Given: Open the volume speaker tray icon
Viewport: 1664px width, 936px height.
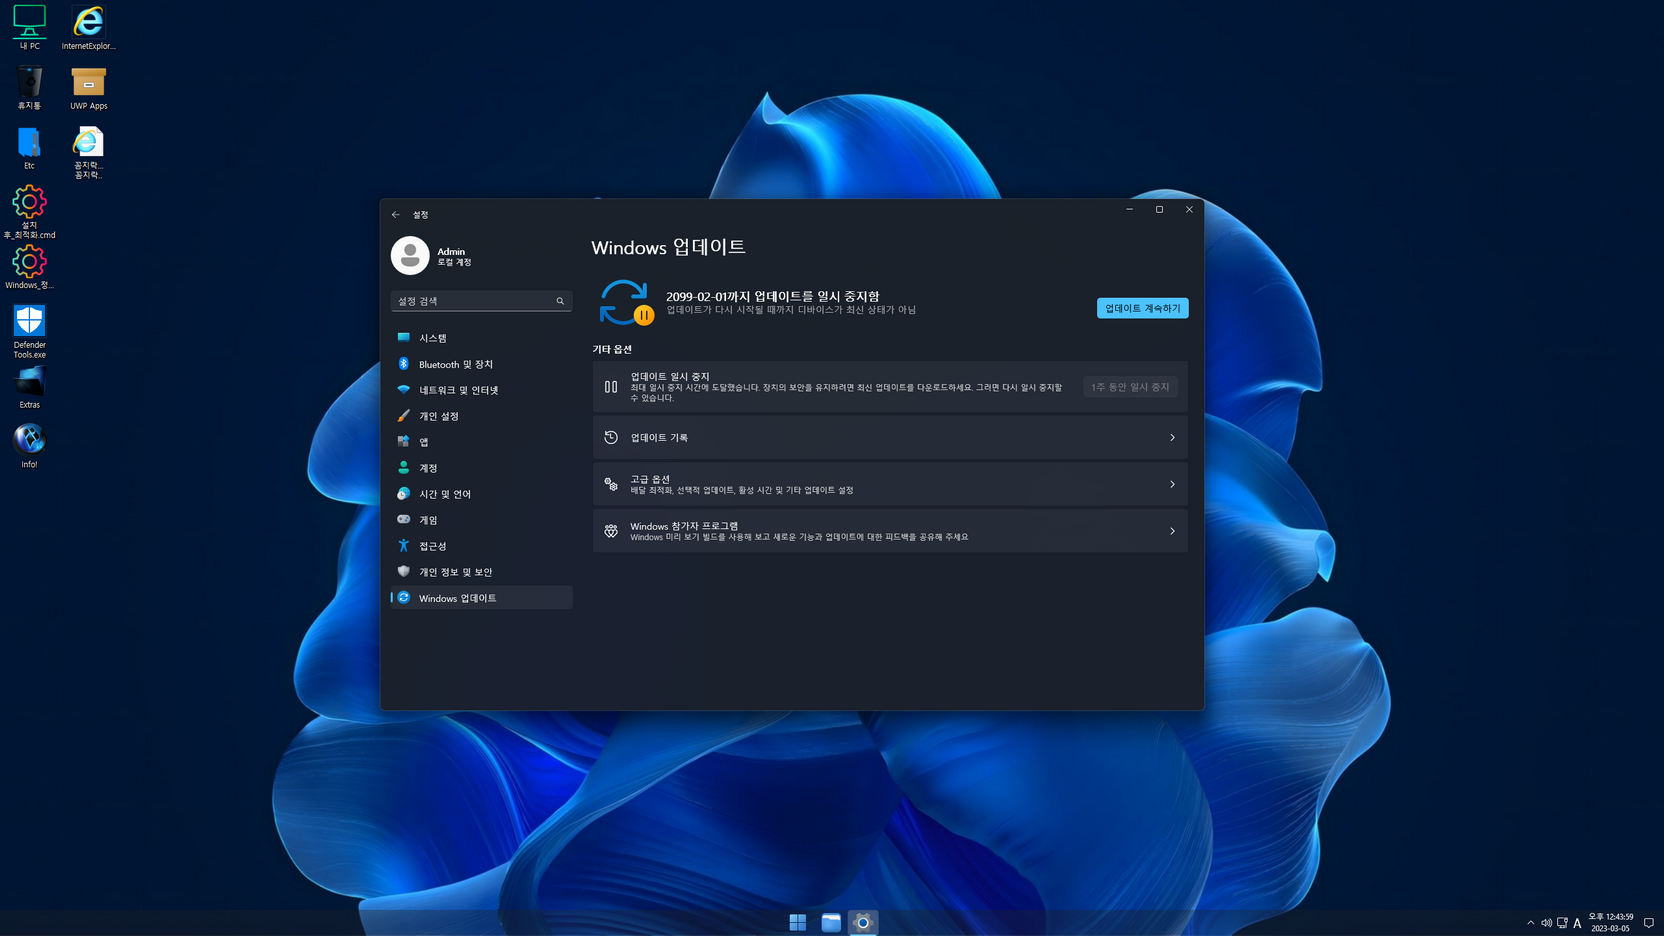Looking at the screenshot, I should 1546,923.
